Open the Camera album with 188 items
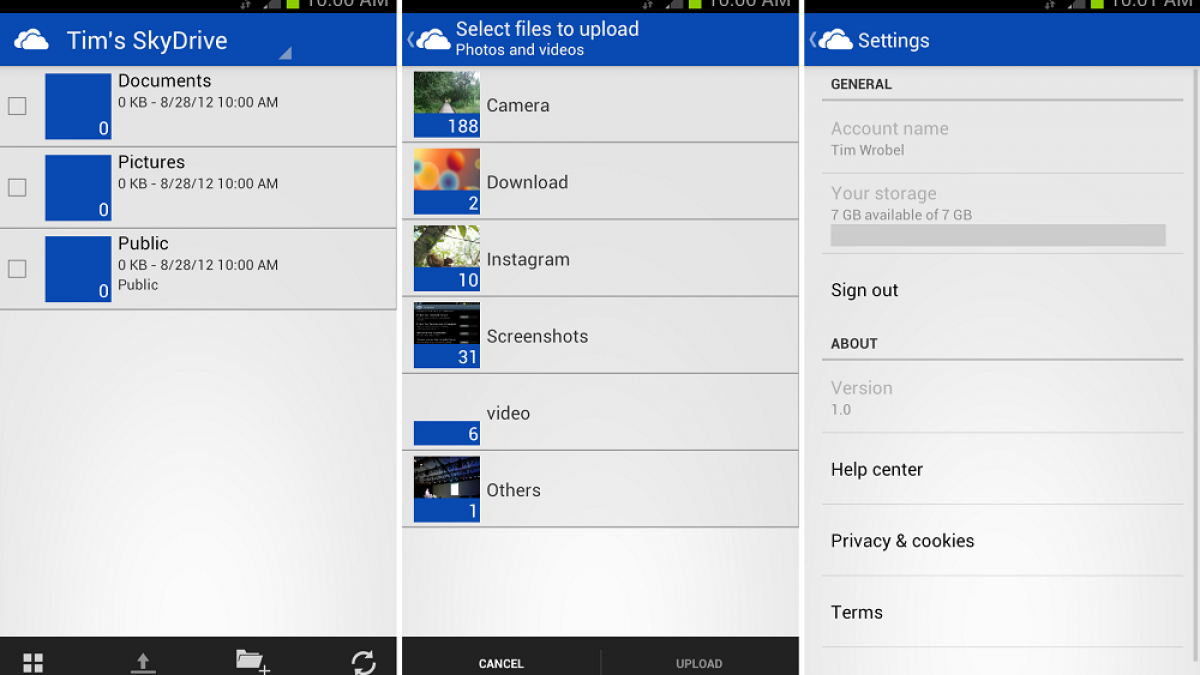The height and width of the screenshot is (675, 1200). (x=600, y=105)
